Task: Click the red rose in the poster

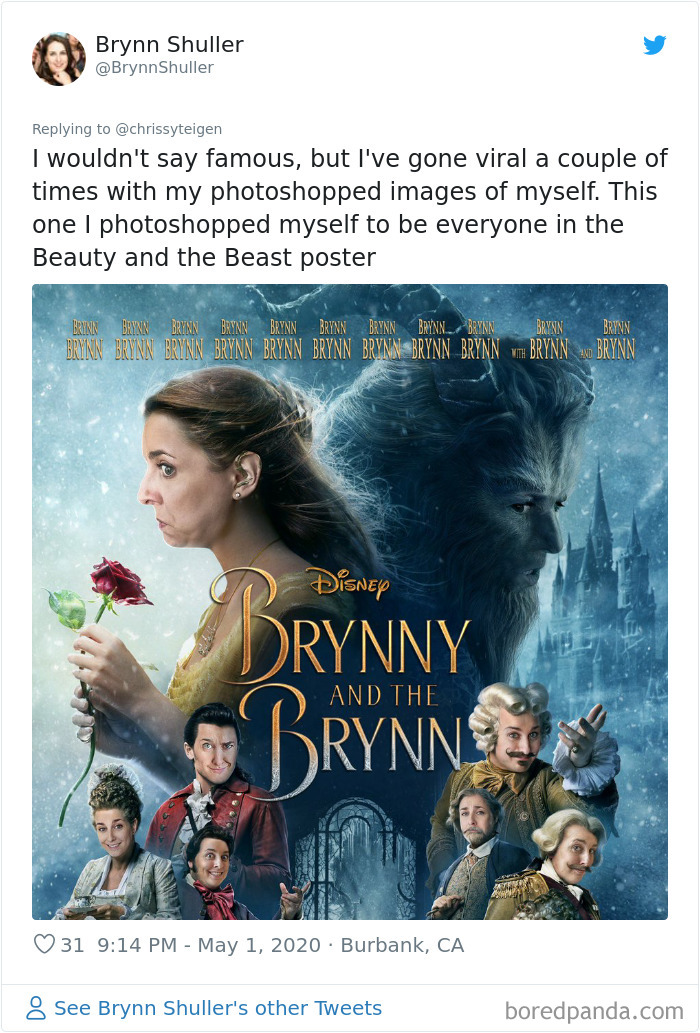Action: (119, 581)
